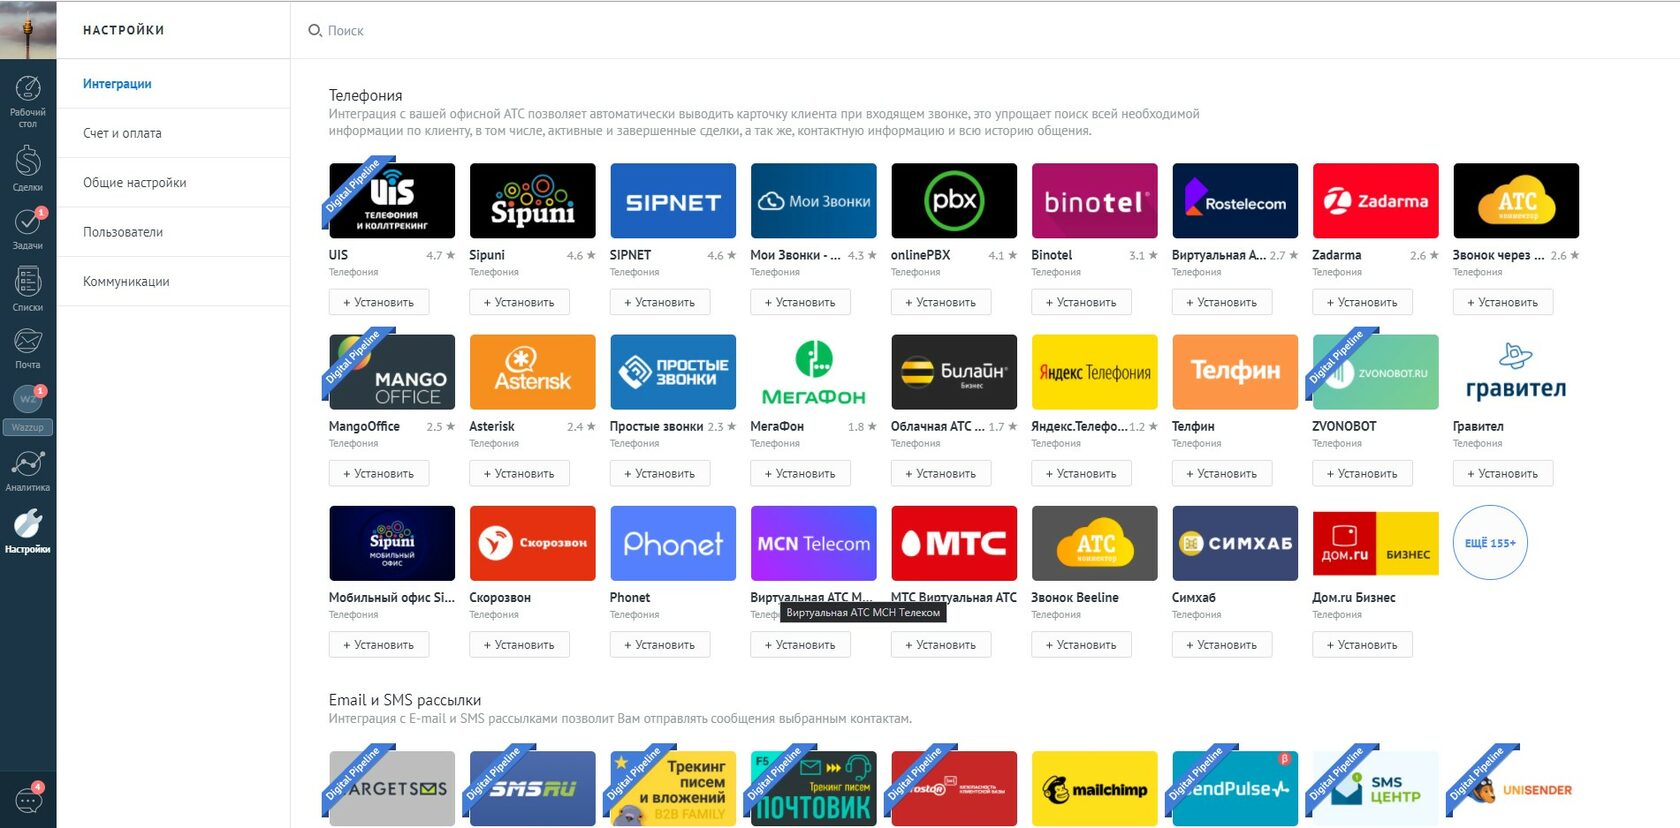Select the Коммуникации tab
1680x828 pixels.
[173, 281]
